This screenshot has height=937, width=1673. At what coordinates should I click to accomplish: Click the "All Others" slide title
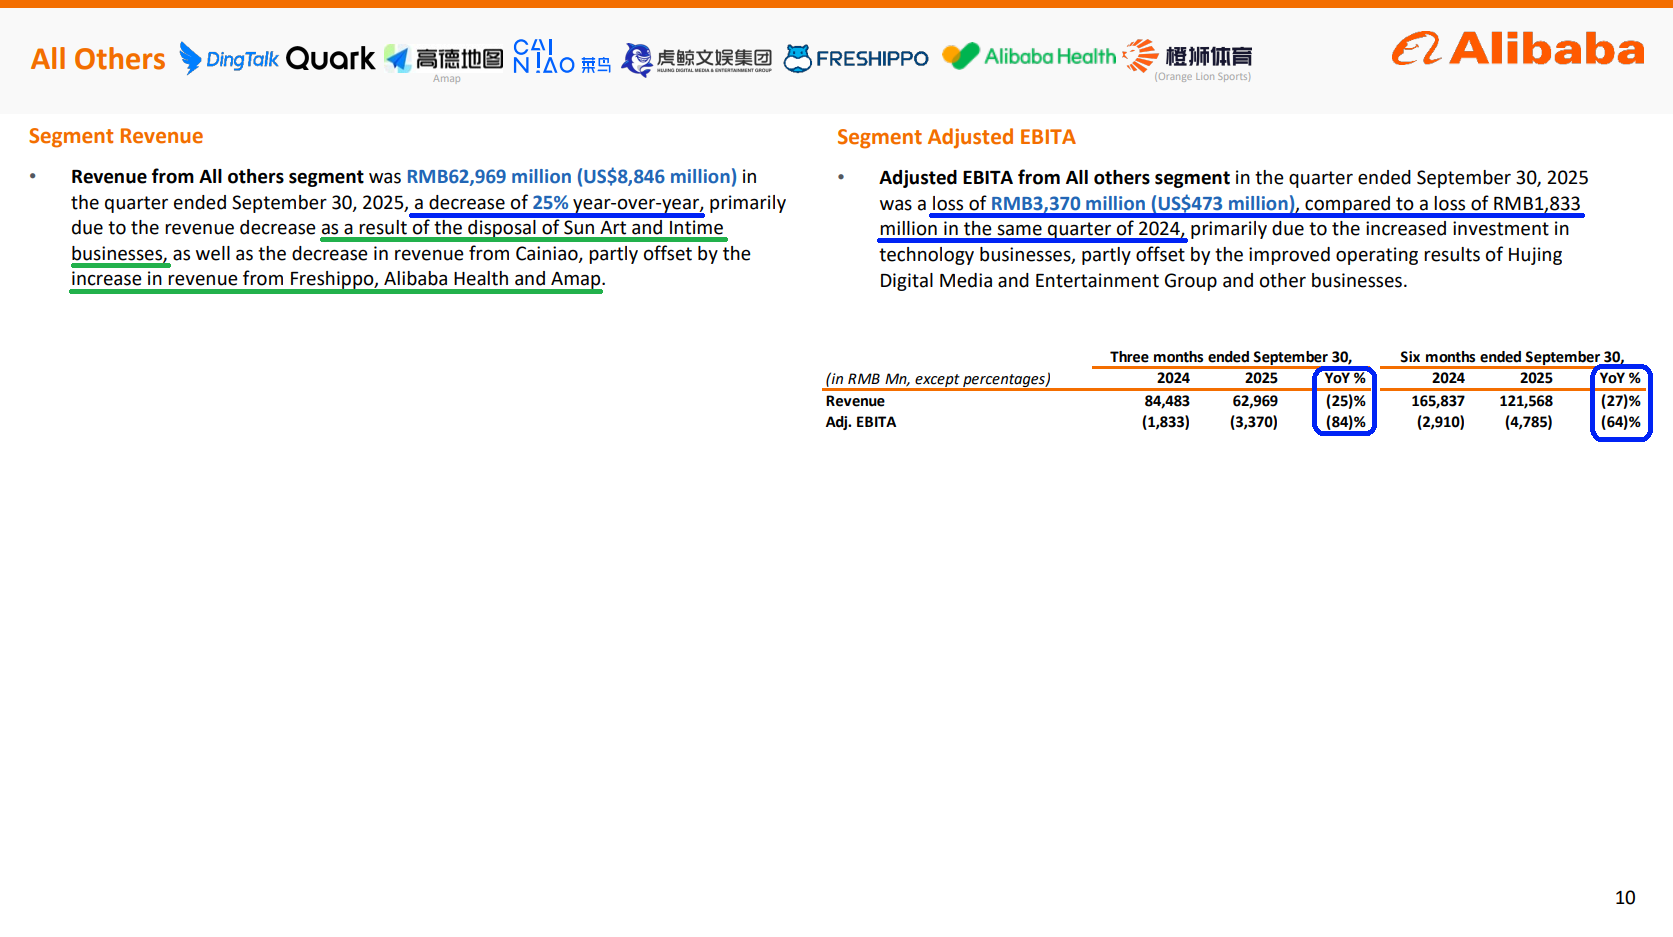[x=98, y=59]
